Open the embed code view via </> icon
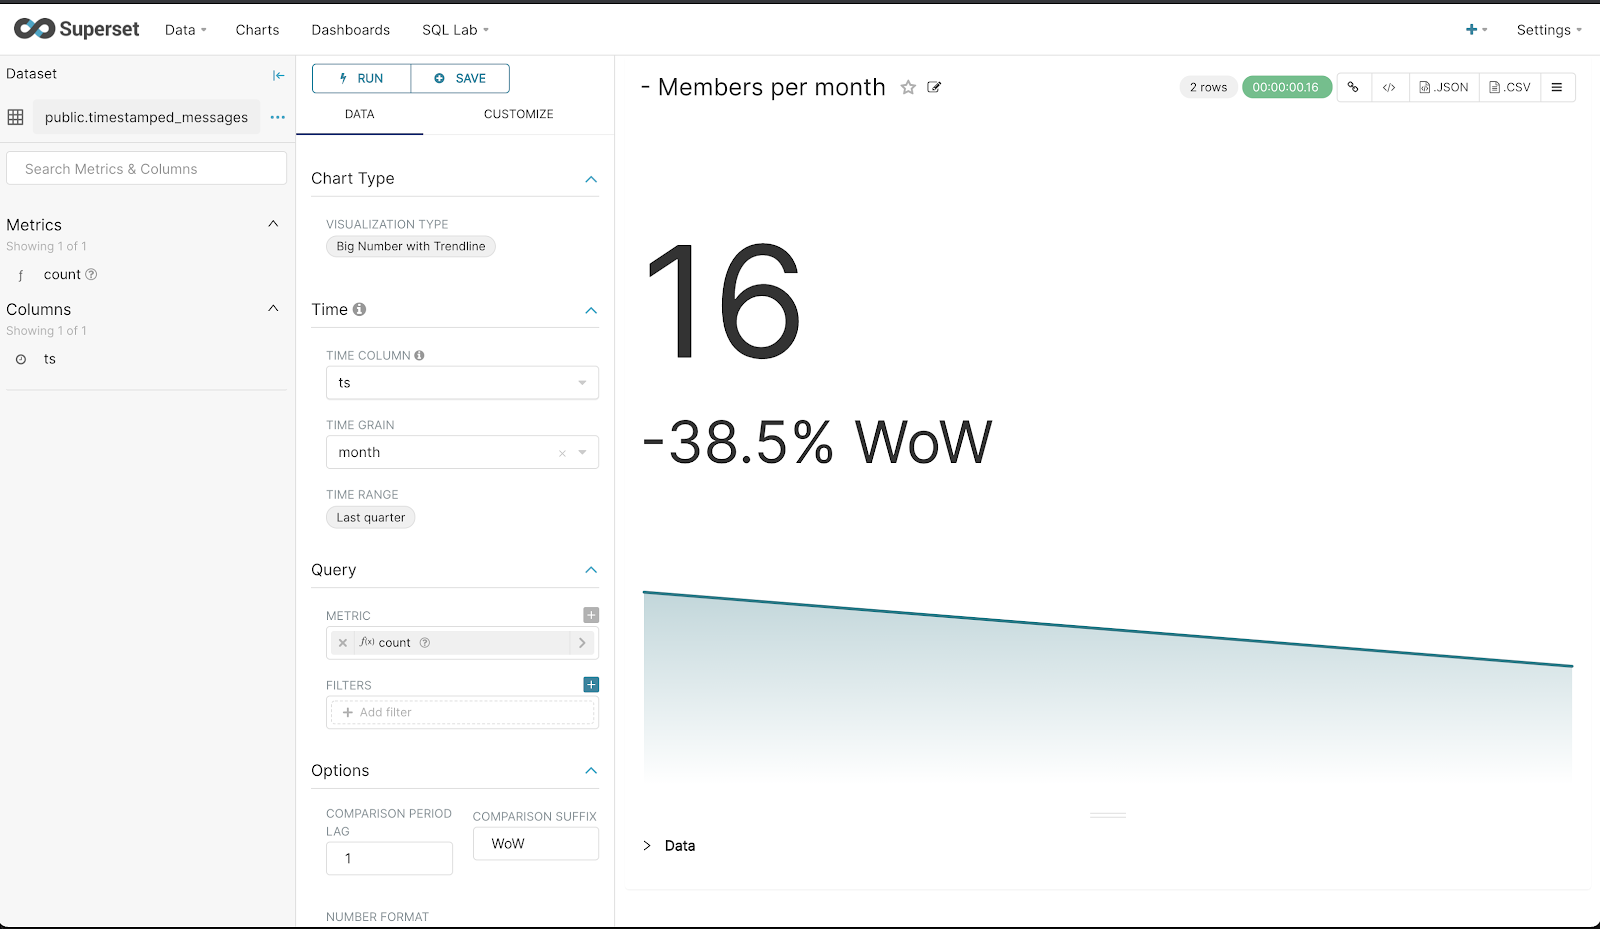Screen dimensions: 1600x929 coord(1390,87)
